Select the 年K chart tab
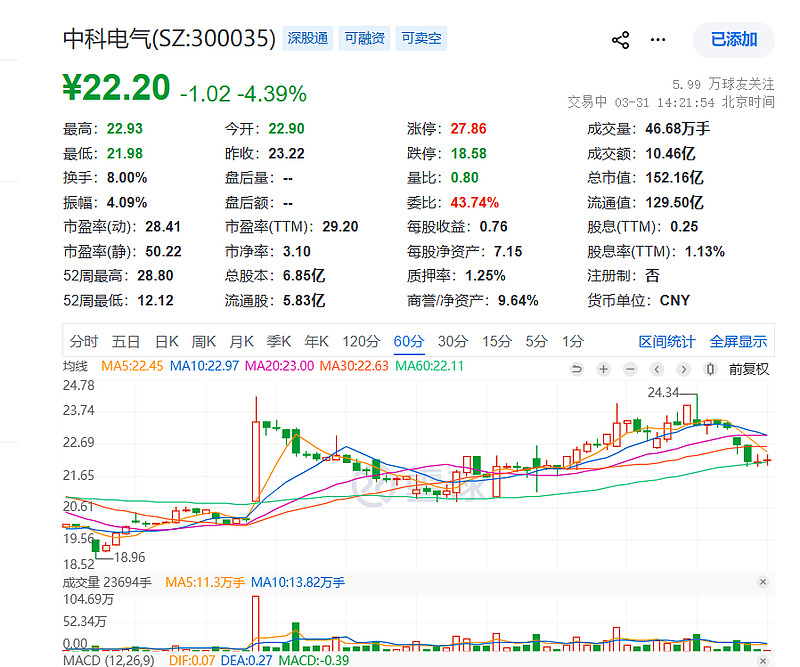The width and height of the screenshot is (800, 667). tap(316, 341)
